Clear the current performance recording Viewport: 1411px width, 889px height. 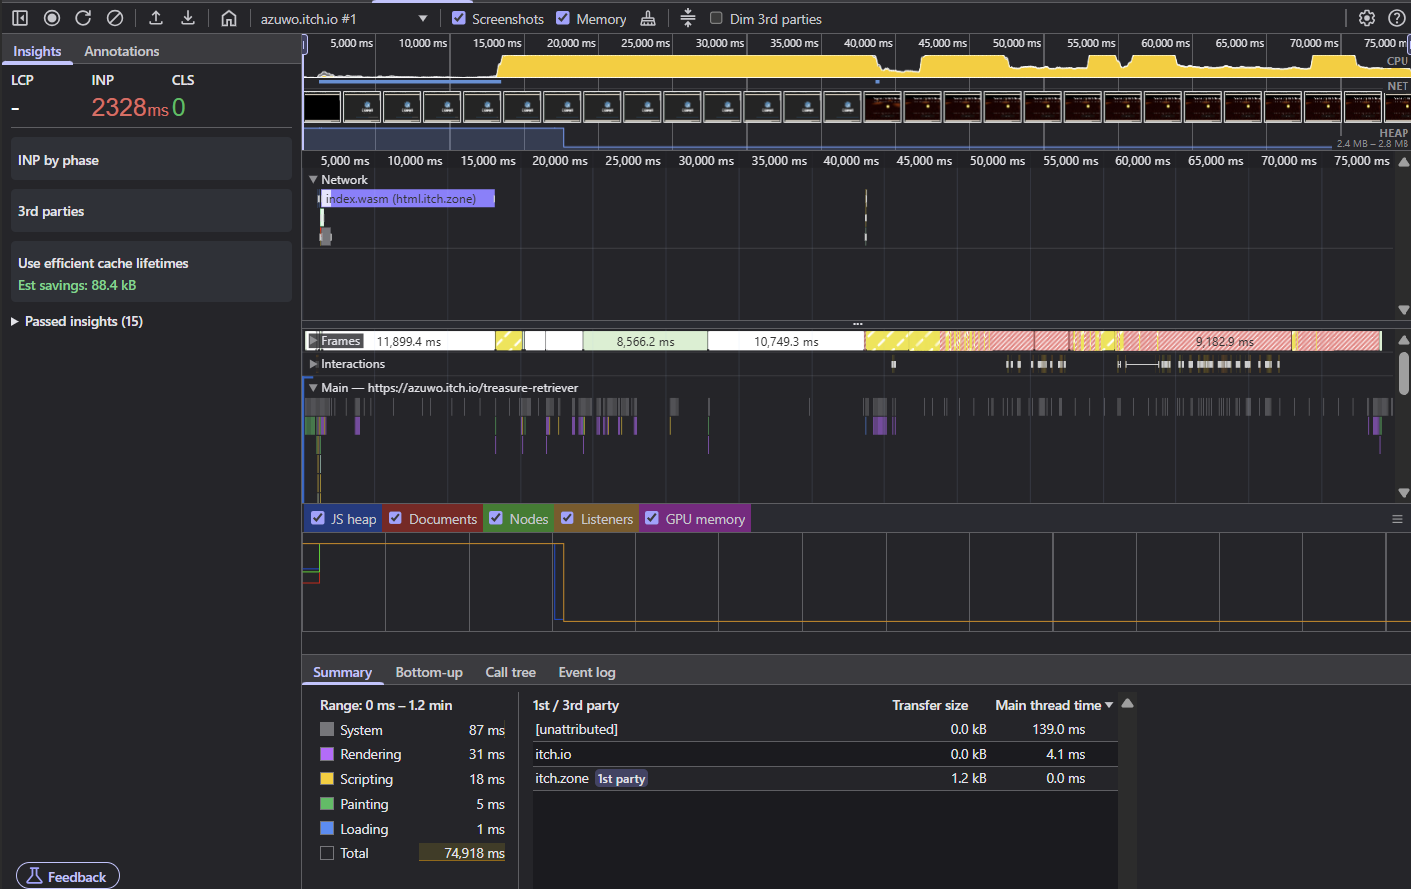[115, 18]
